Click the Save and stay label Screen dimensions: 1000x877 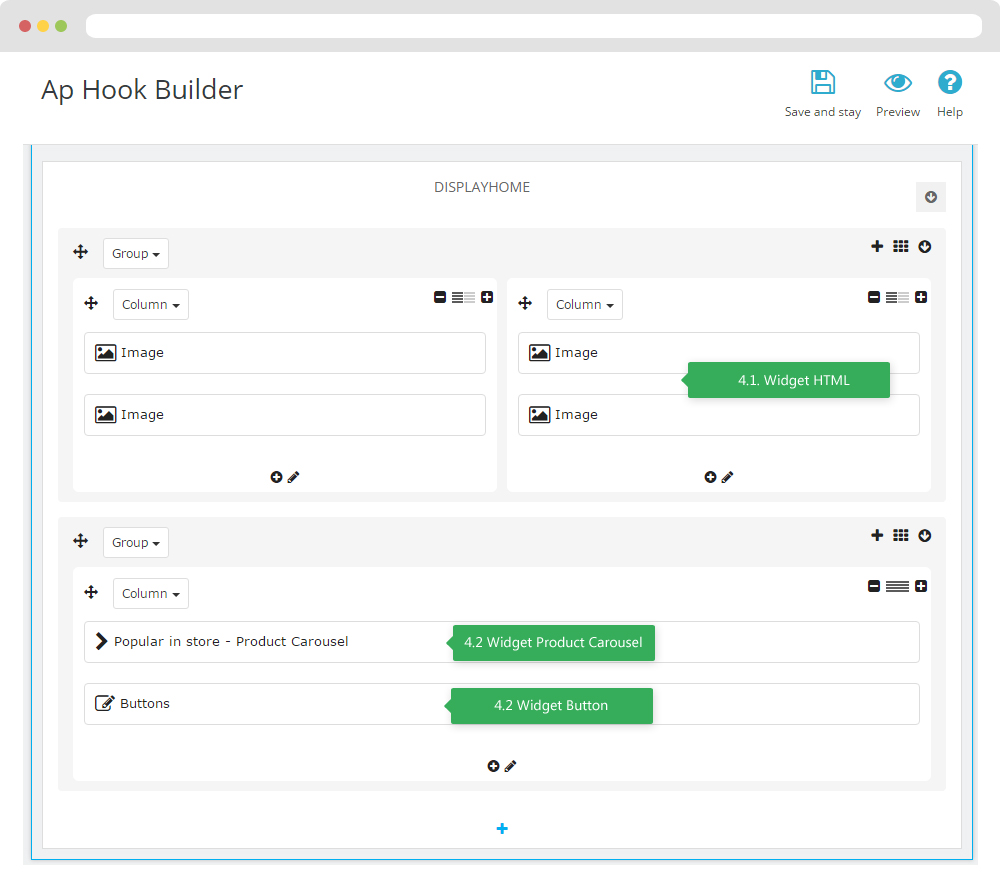coord(823,112)
